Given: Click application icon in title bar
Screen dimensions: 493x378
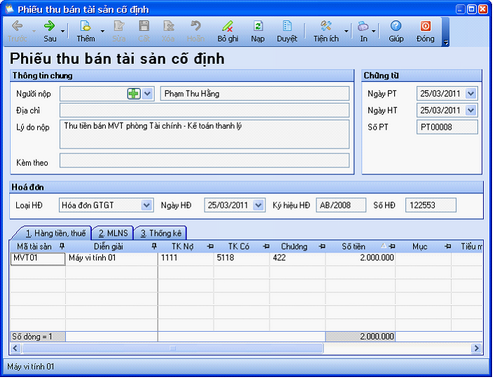Looking at the screenshot, I should tap(9, 9).
